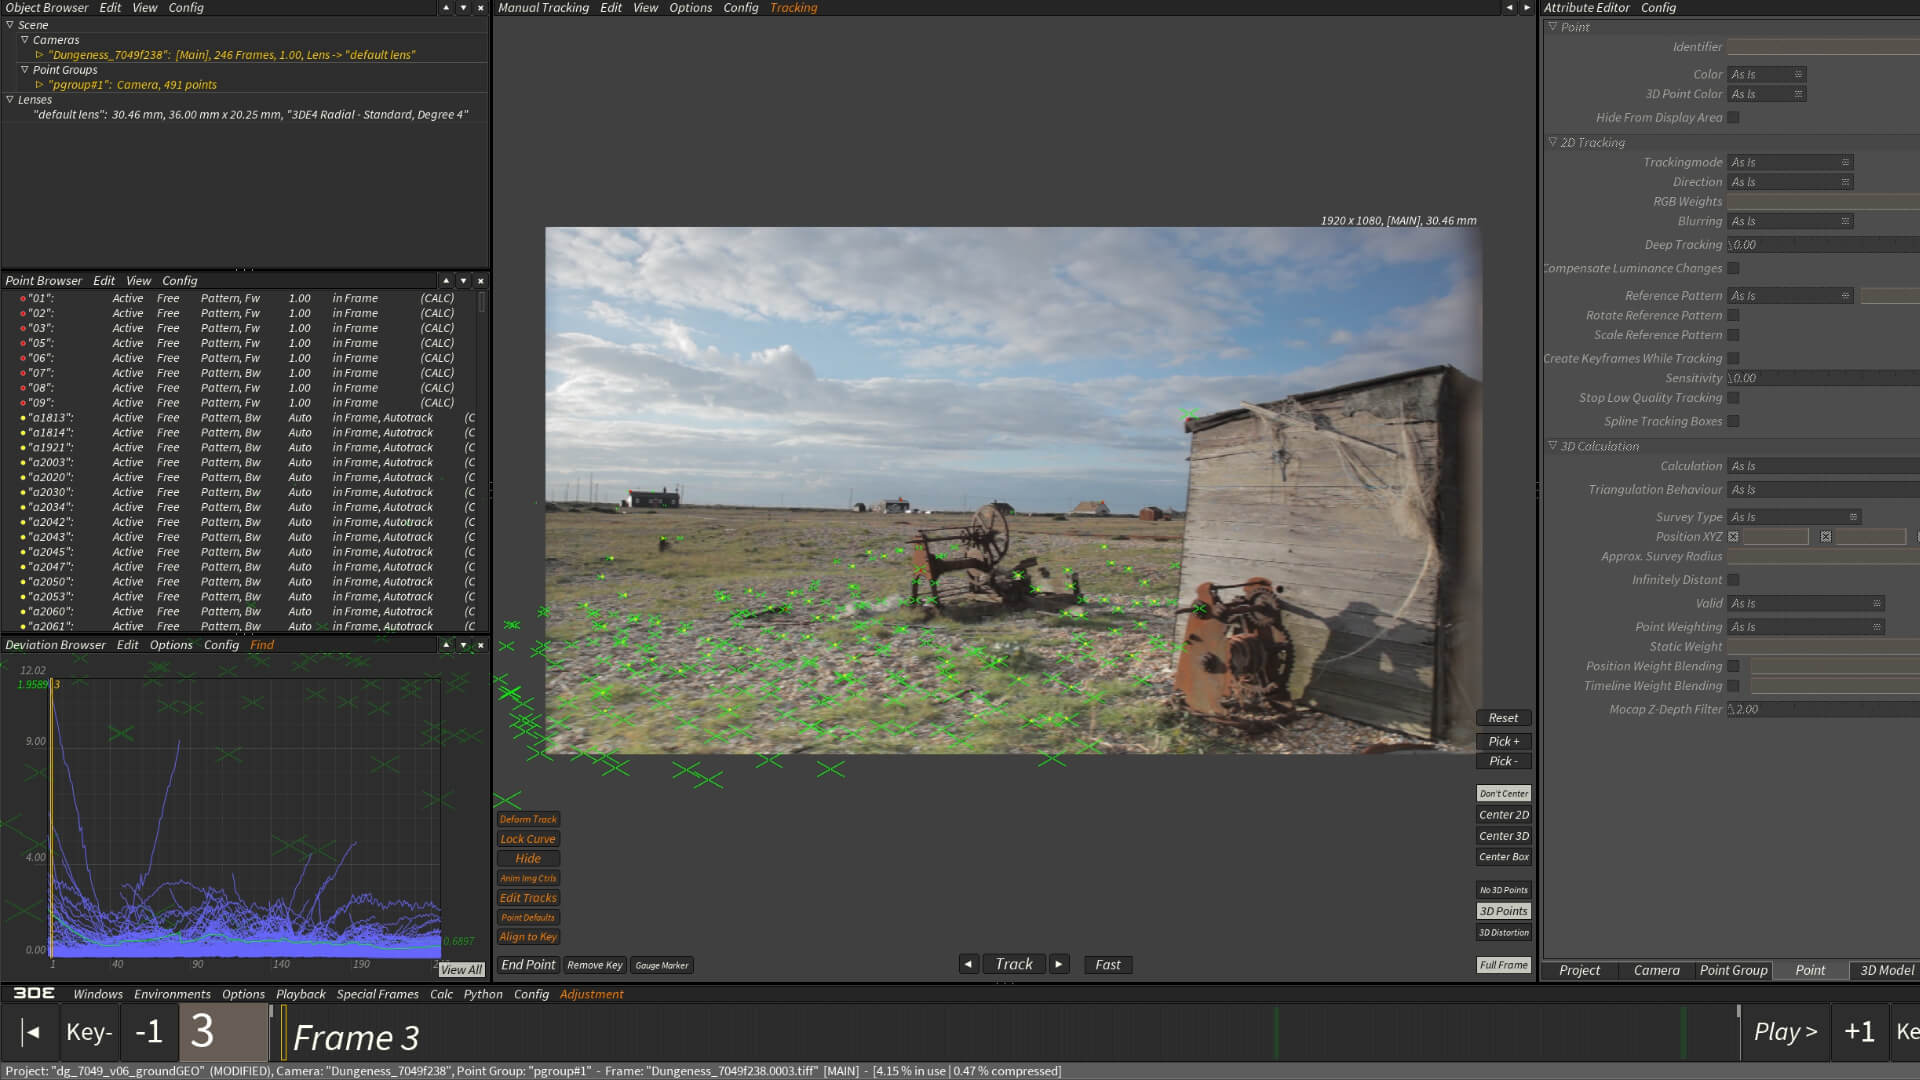1920x1080 pixels.
Task: Select point "a2003" in Point Browser
Action: click(50, 462)
